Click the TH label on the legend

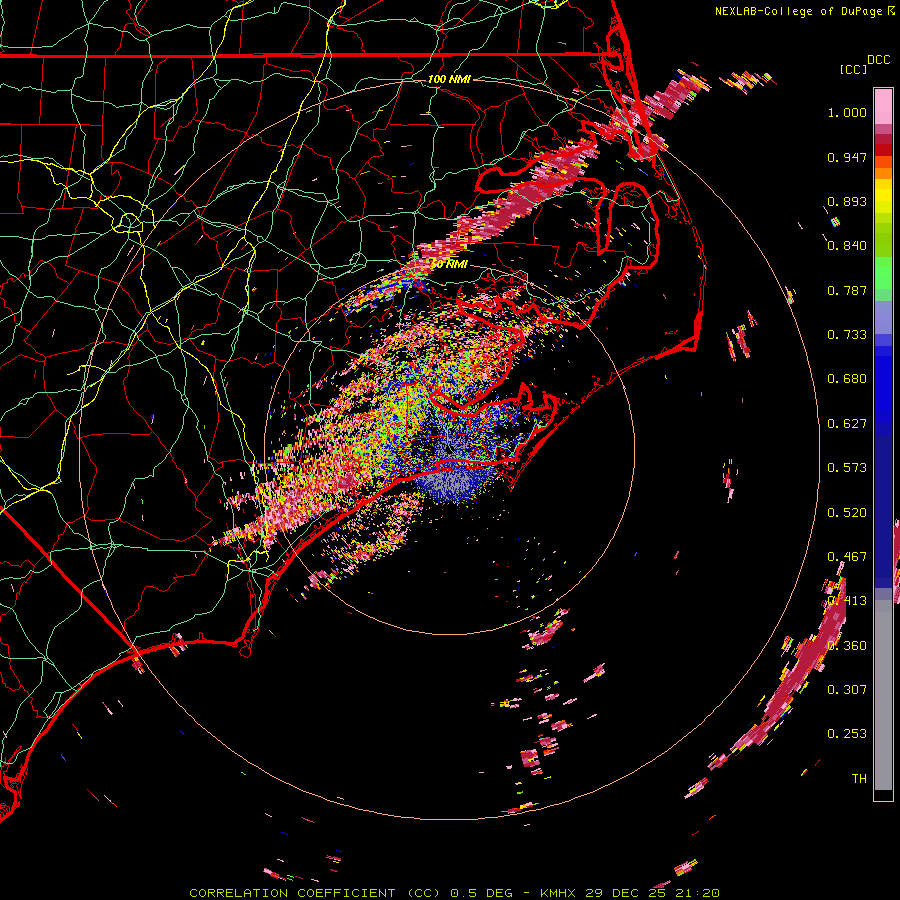[x=859, y=779]
